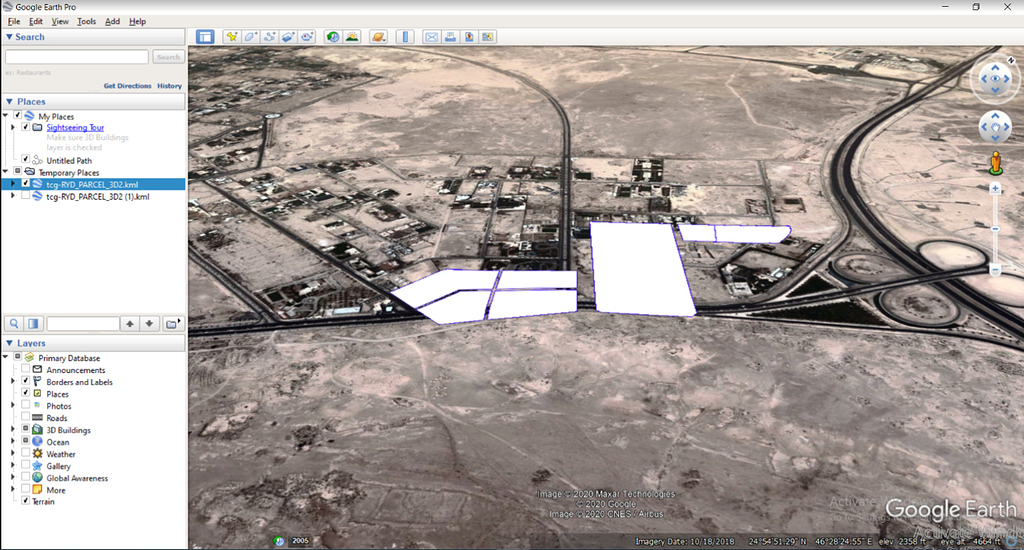Click the Move joystick hand control
The image size is (1024, 550).
pyautogui.click(x=995, y=127)
